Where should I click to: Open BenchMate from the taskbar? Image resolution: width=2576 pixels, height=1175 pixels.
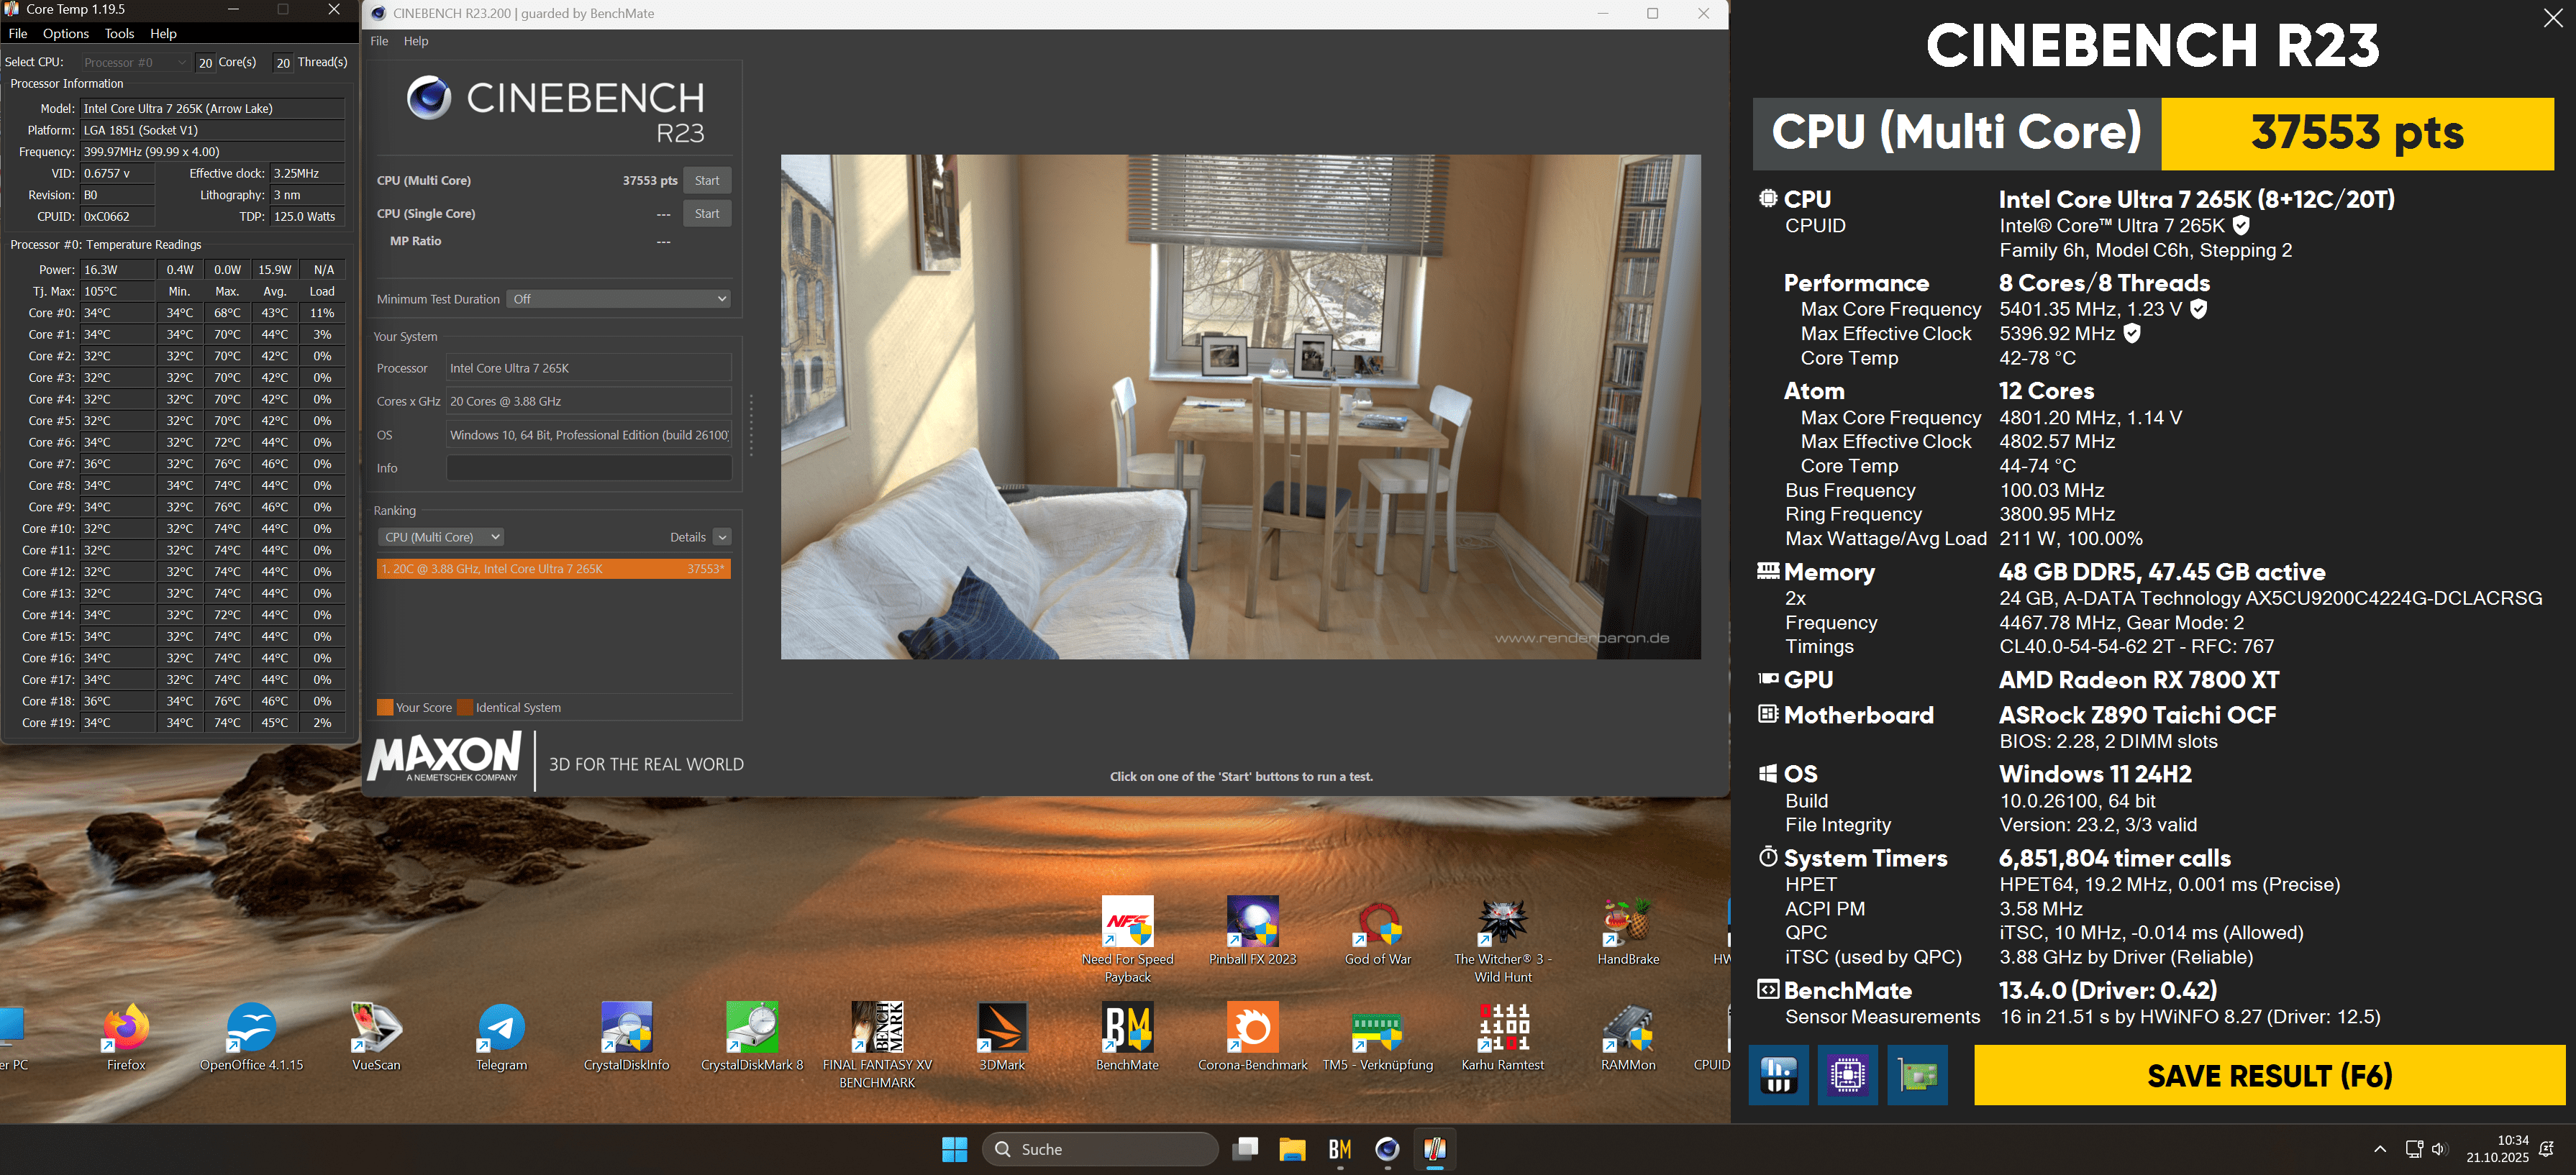(x=1339, y=1149)
